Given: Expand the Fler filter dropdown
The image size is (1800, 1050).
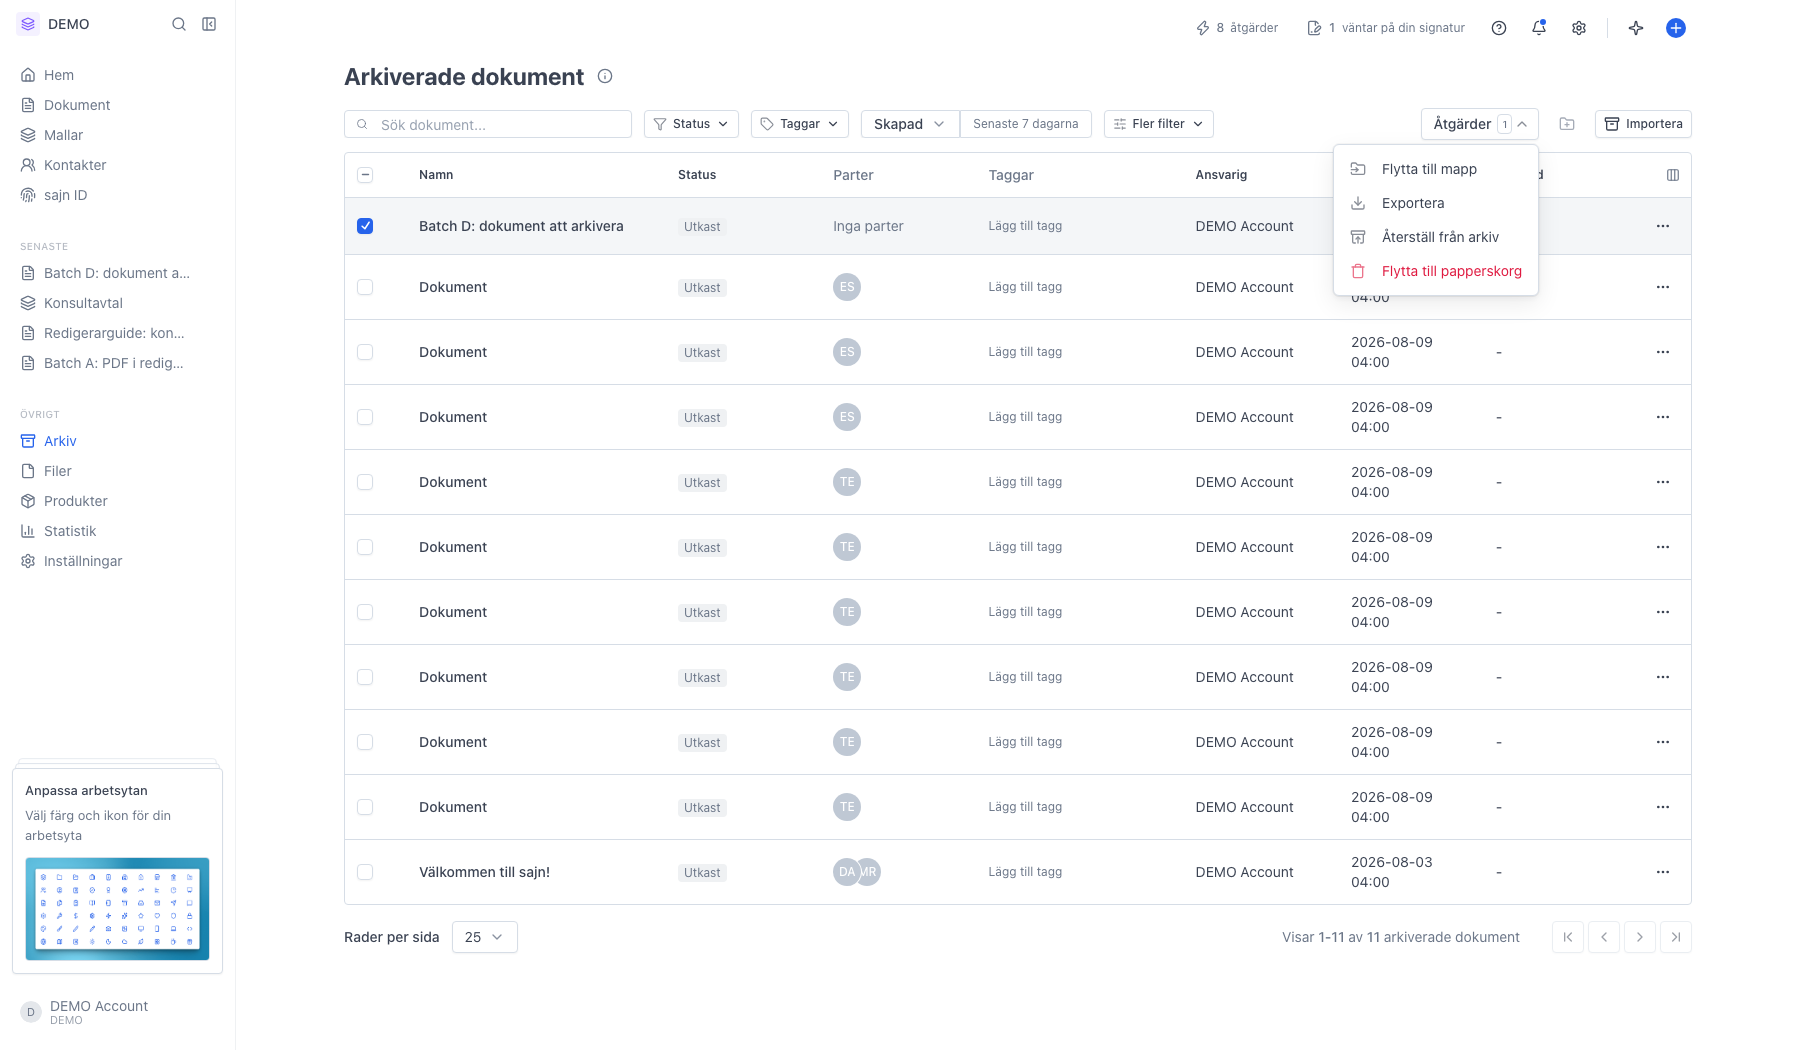Looking at the screenshot, I should [1158, 124].
